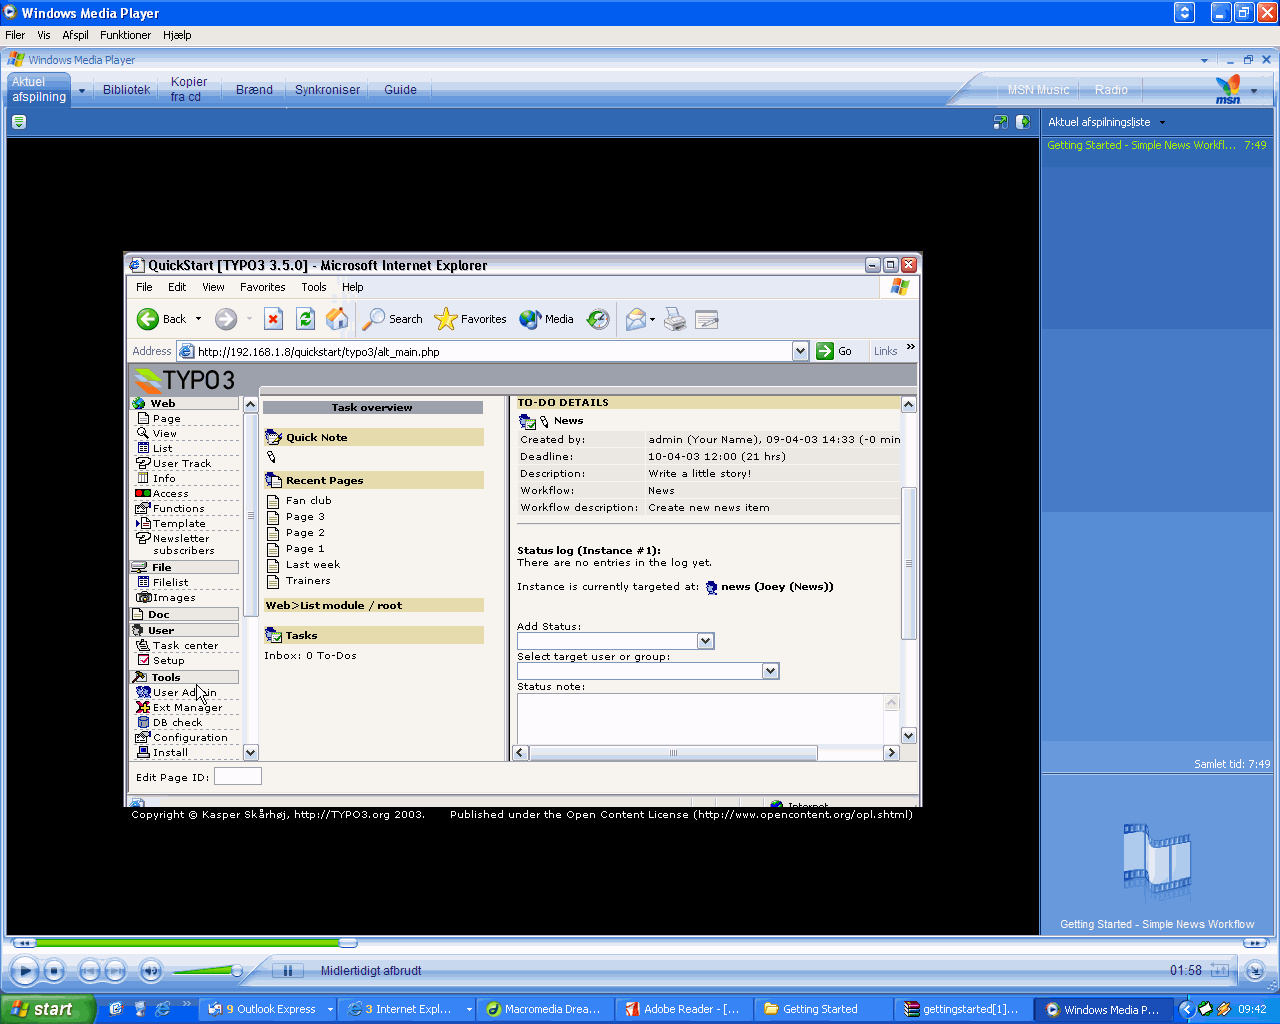
Task: Open the target user or group dropdown
Action: pos(771,671)
